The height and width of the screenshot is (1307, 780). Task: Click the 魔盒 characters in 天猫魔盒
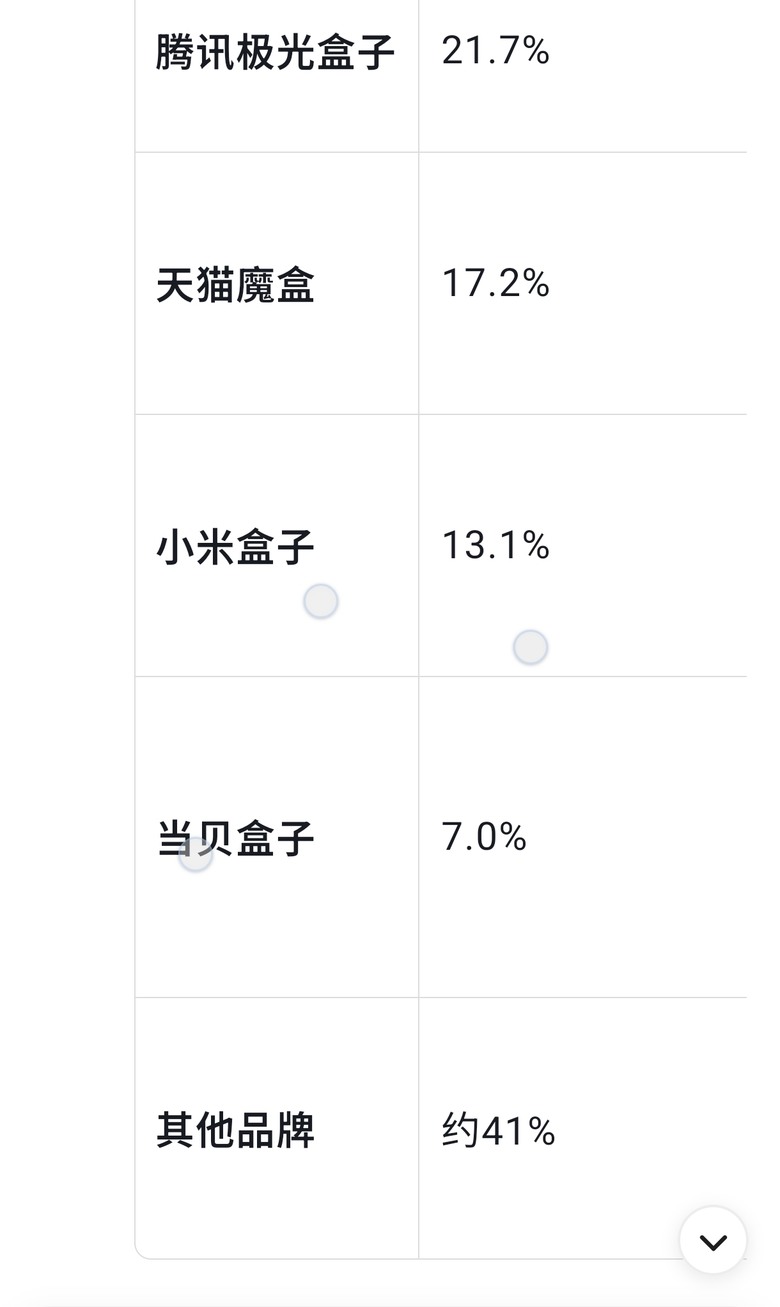[276, 286]
